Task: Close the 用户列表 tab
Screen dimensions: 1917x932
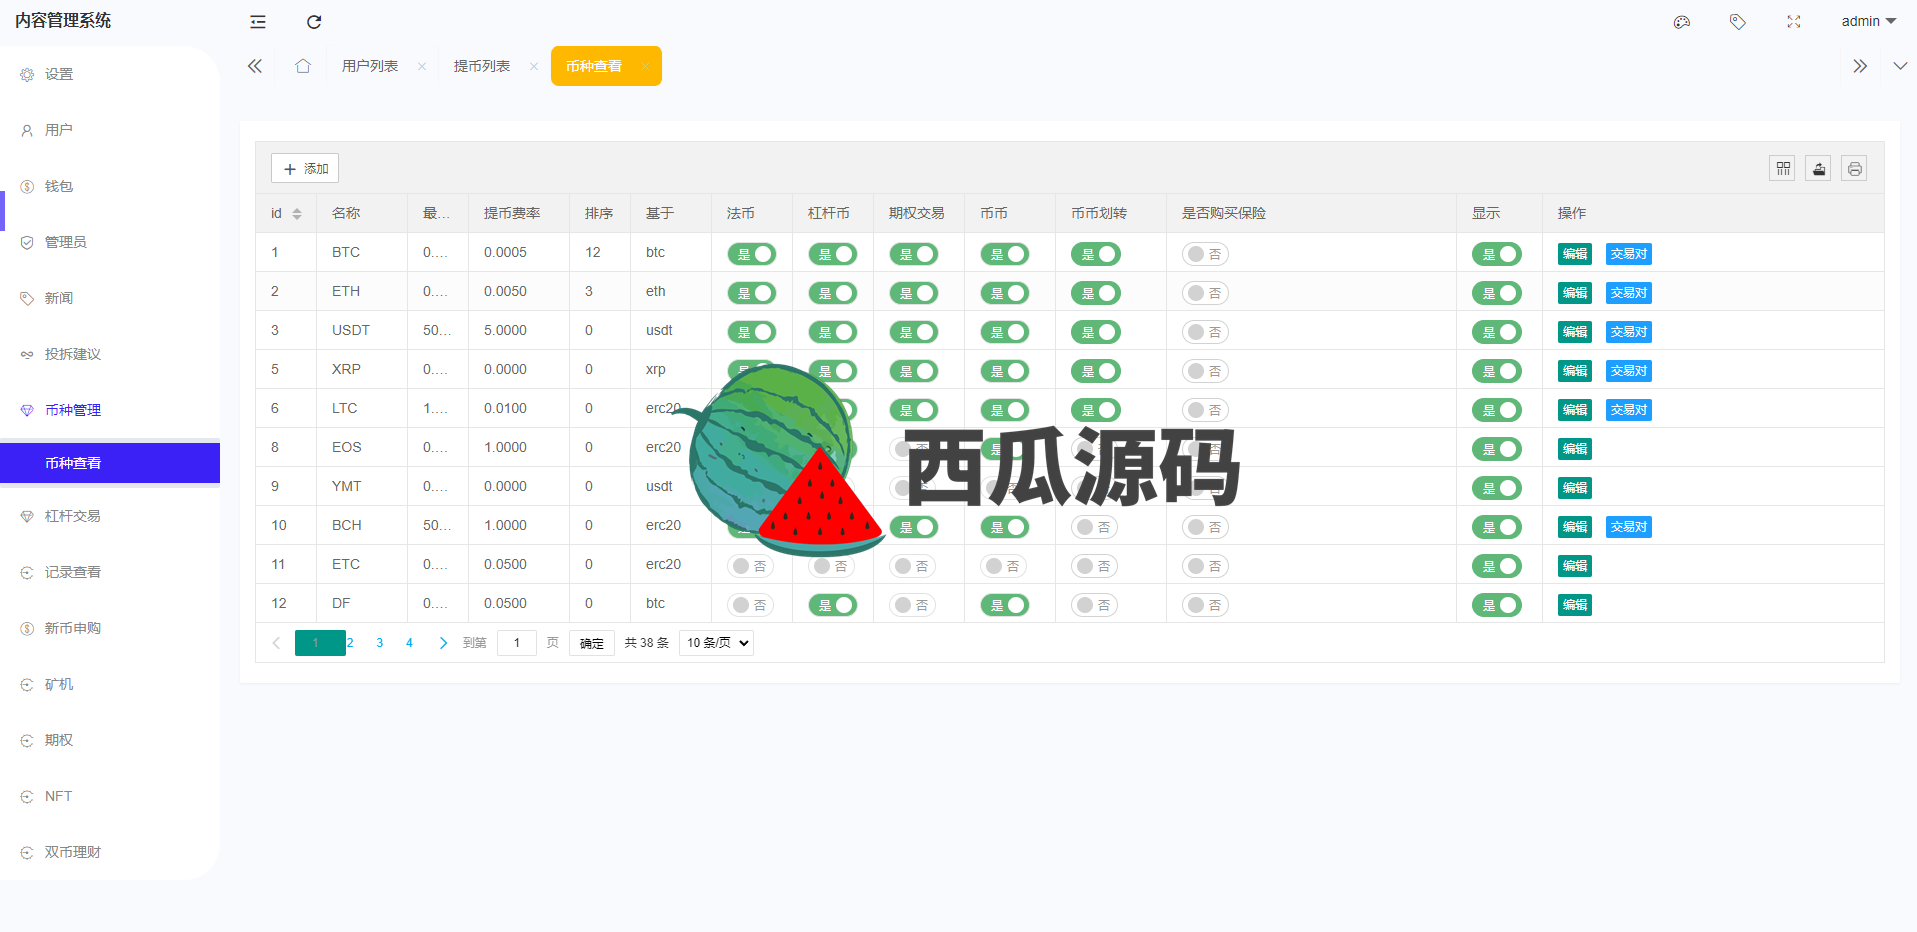Action: pos(422,67)
